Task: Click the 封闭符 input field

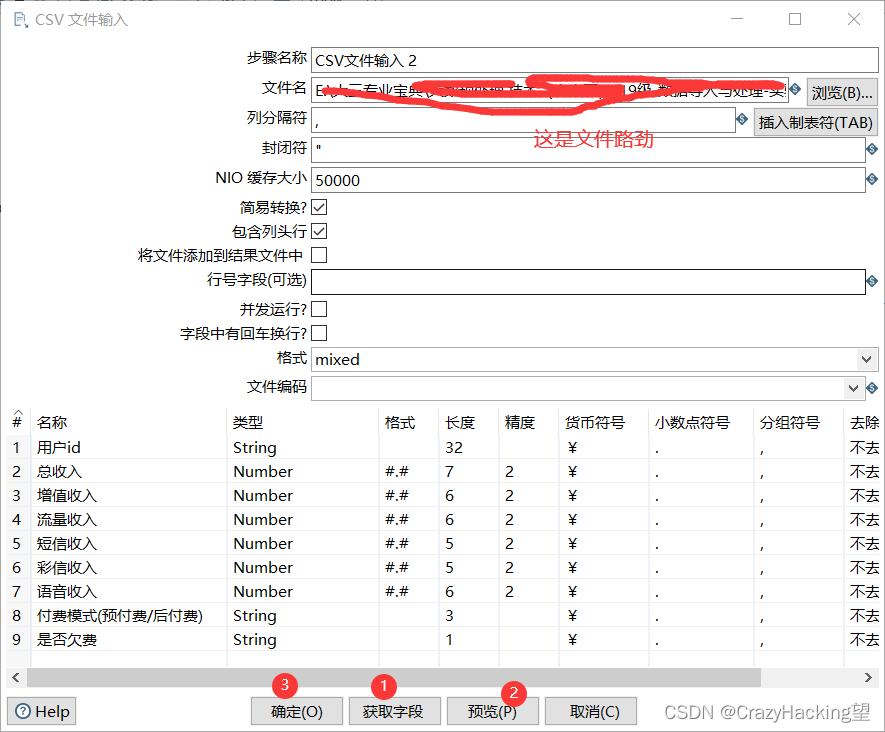Action: pos(588,150)
